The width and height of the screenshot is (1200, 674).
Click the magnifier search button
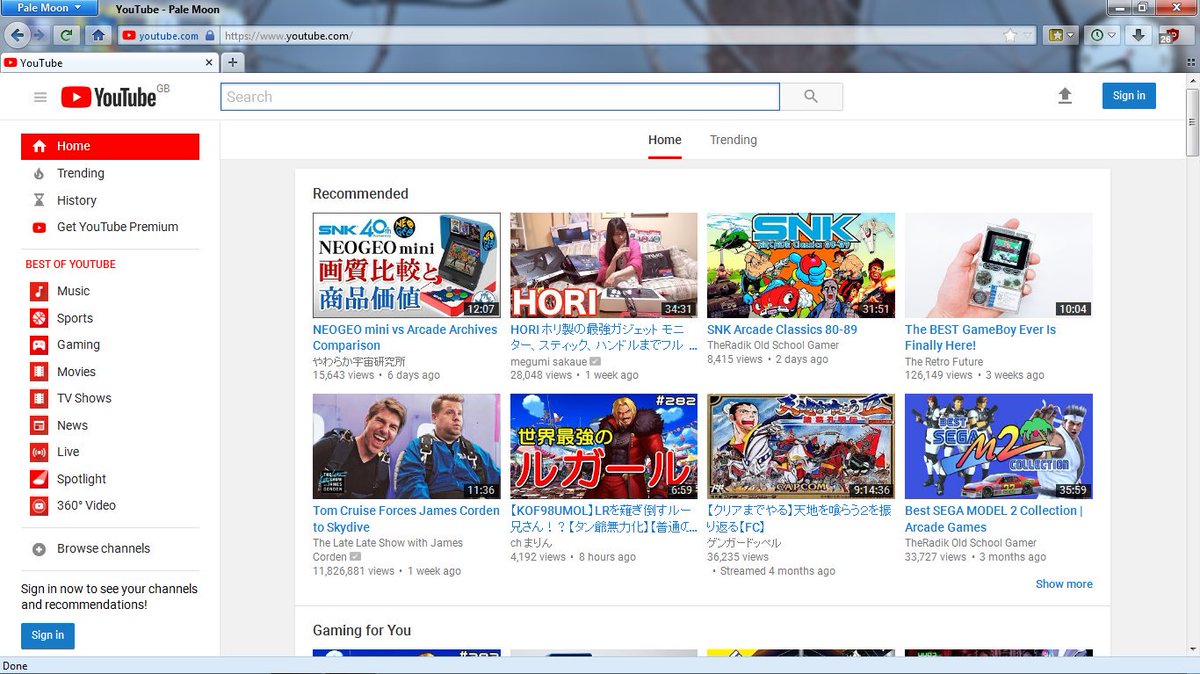point(811,97)
